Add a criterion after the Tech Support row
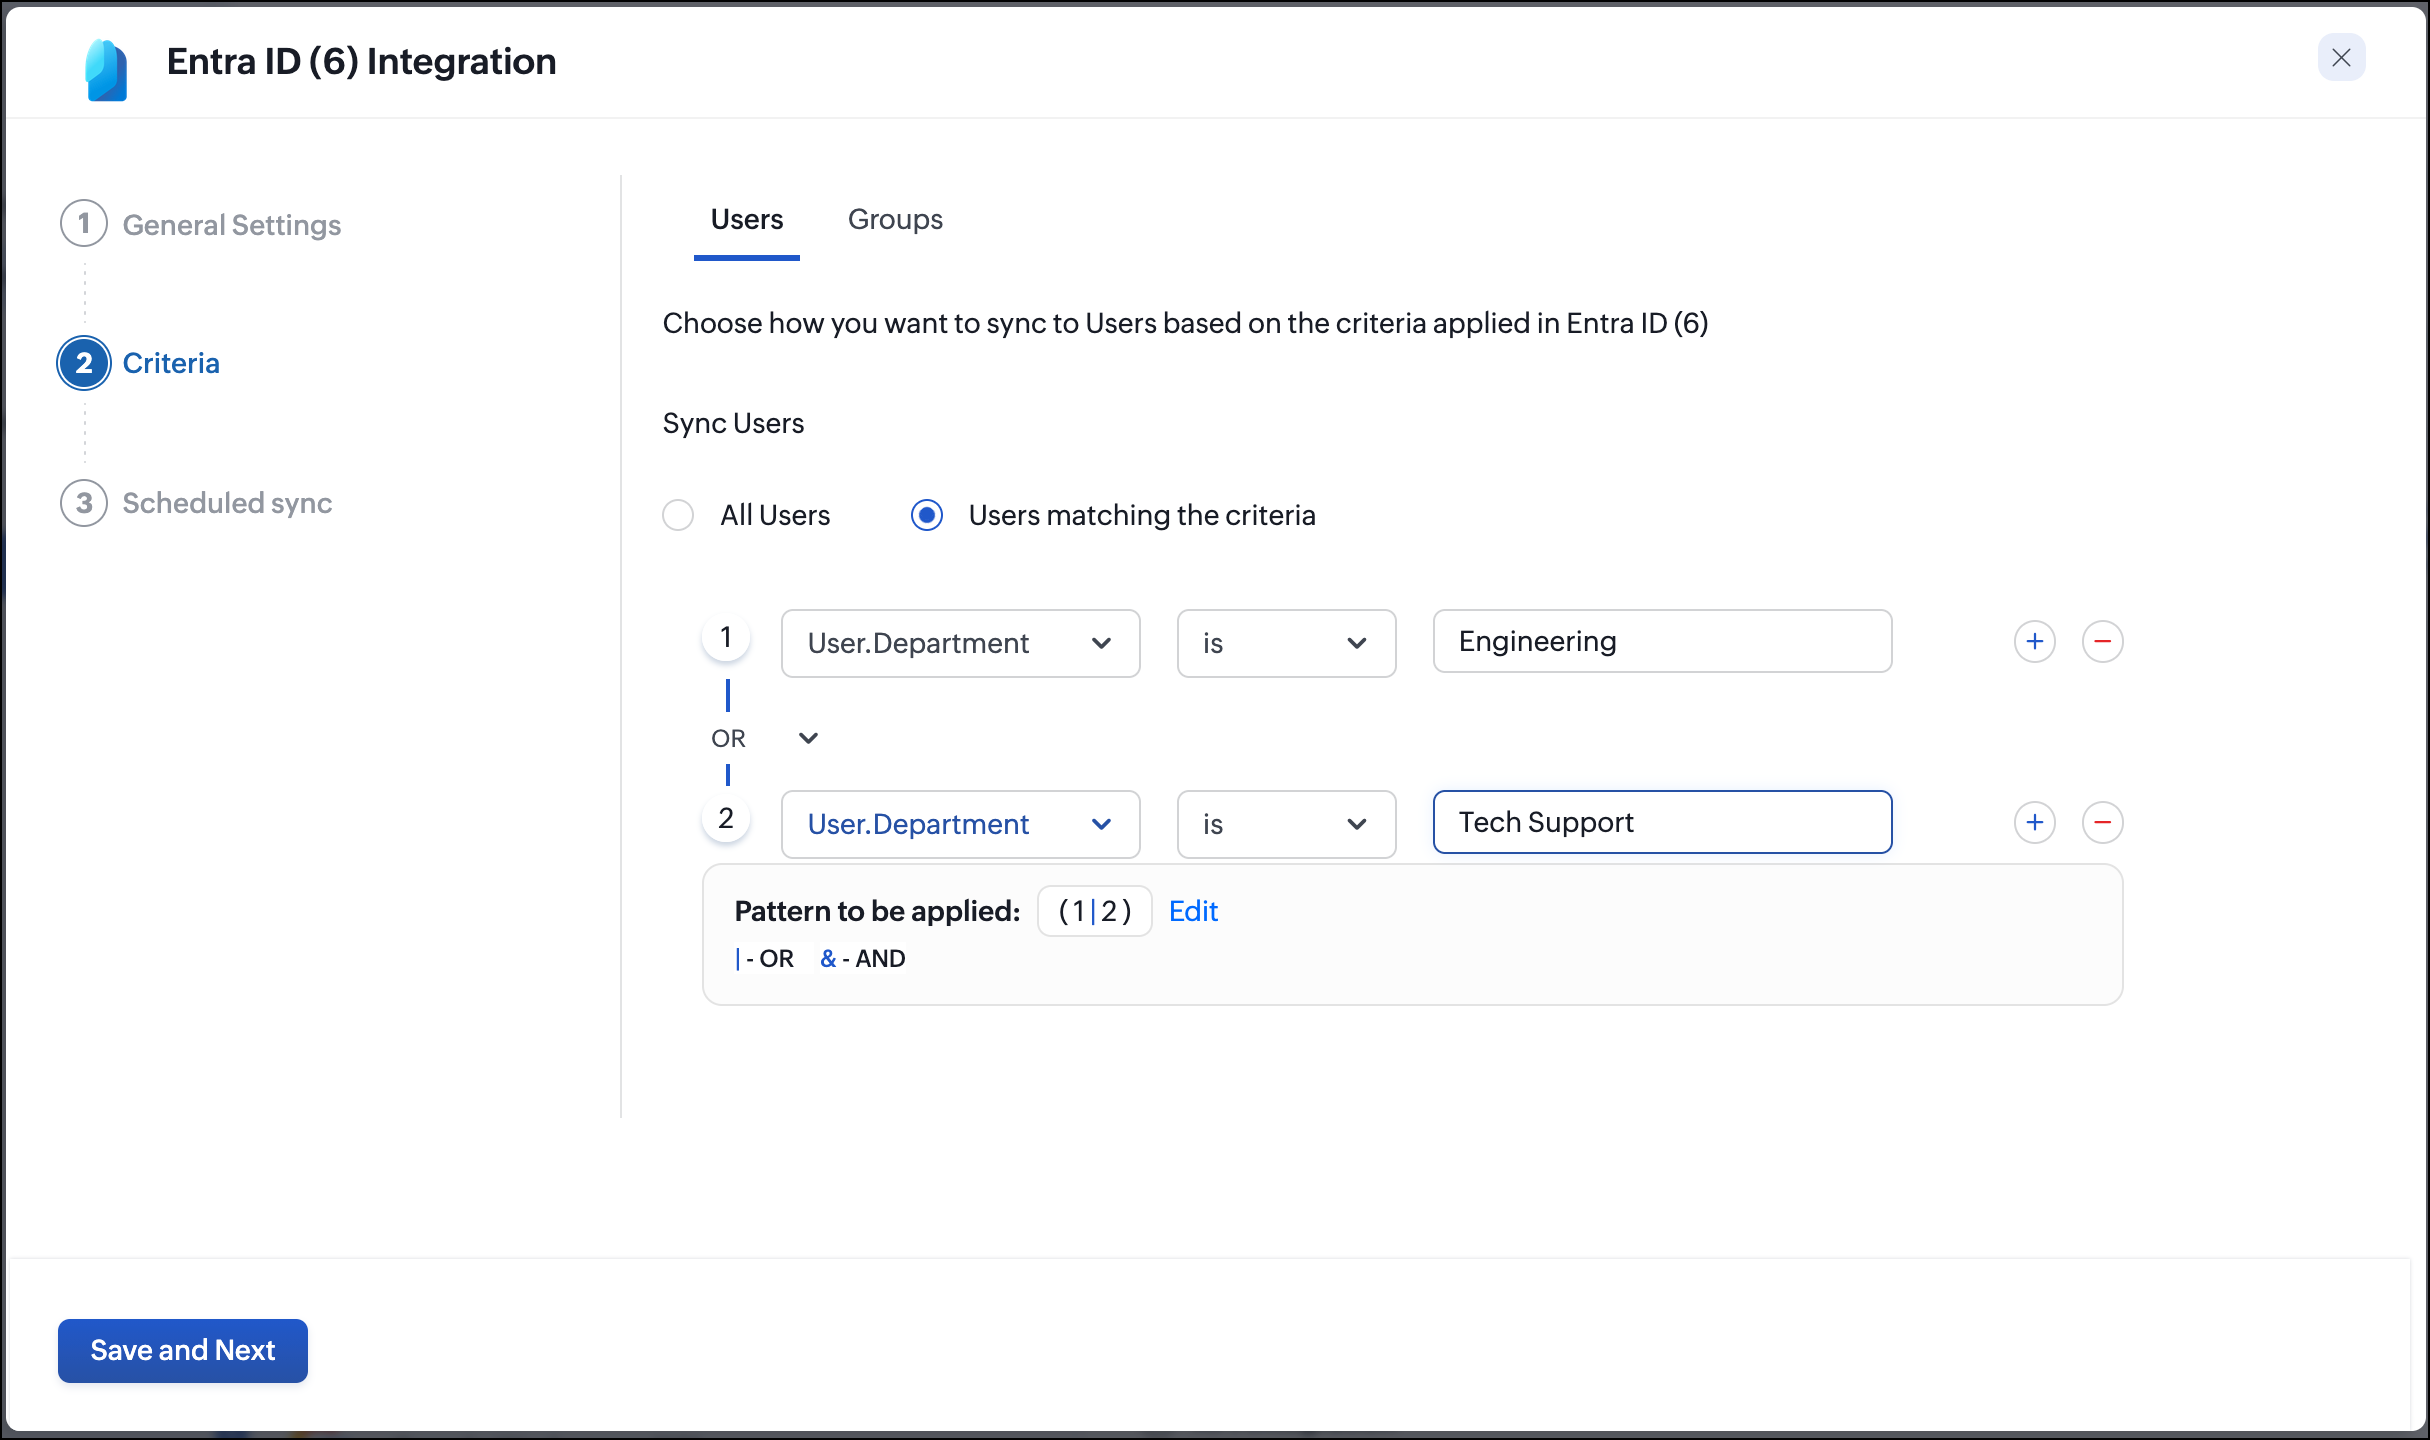Screen dimensions: 2430x1440 pyautogui.click(x=2034, y=822)
